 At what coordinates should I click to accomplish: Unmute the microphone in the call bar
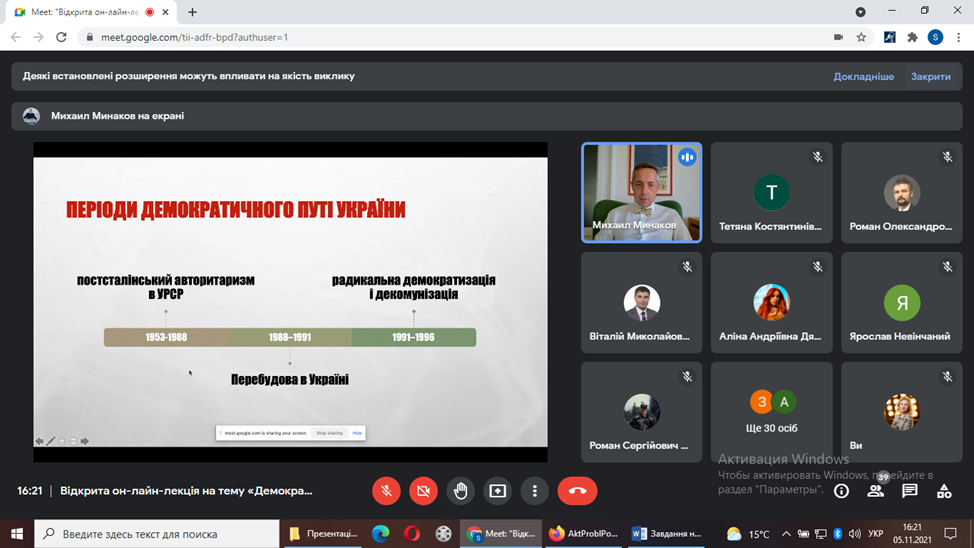(386, 491)
